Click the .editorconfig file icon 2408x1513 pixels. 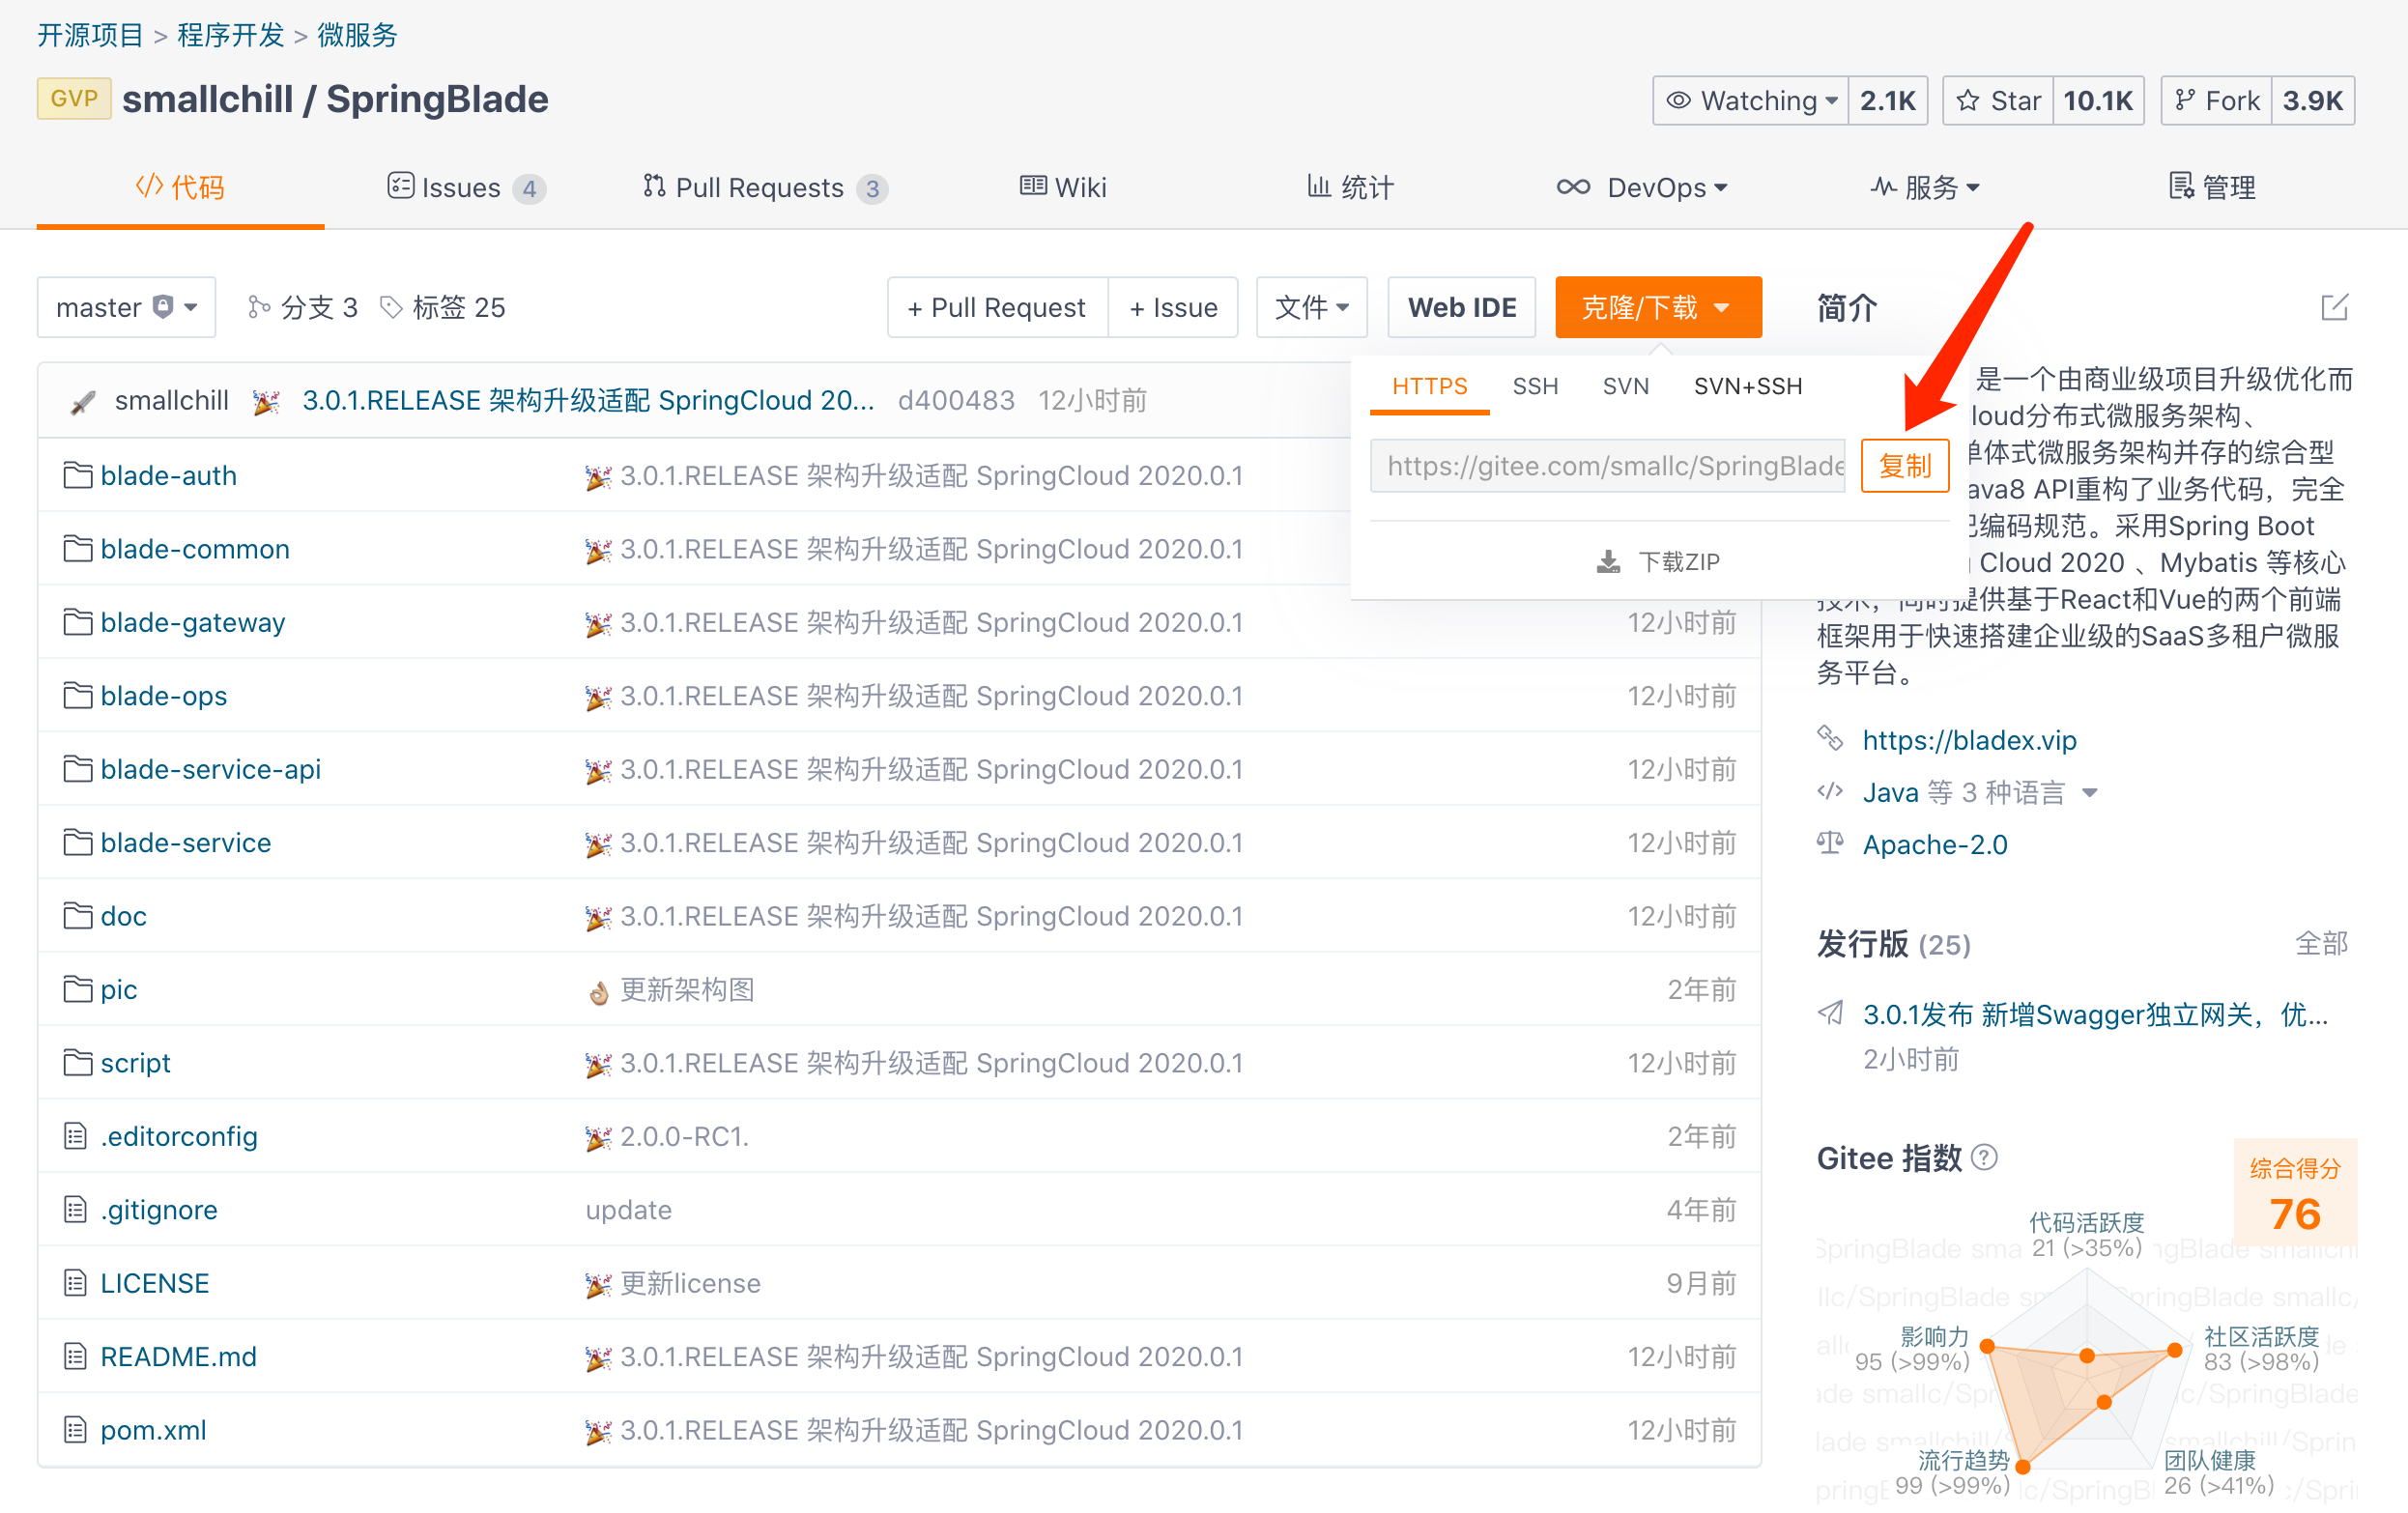click(x=75, y=1136)
